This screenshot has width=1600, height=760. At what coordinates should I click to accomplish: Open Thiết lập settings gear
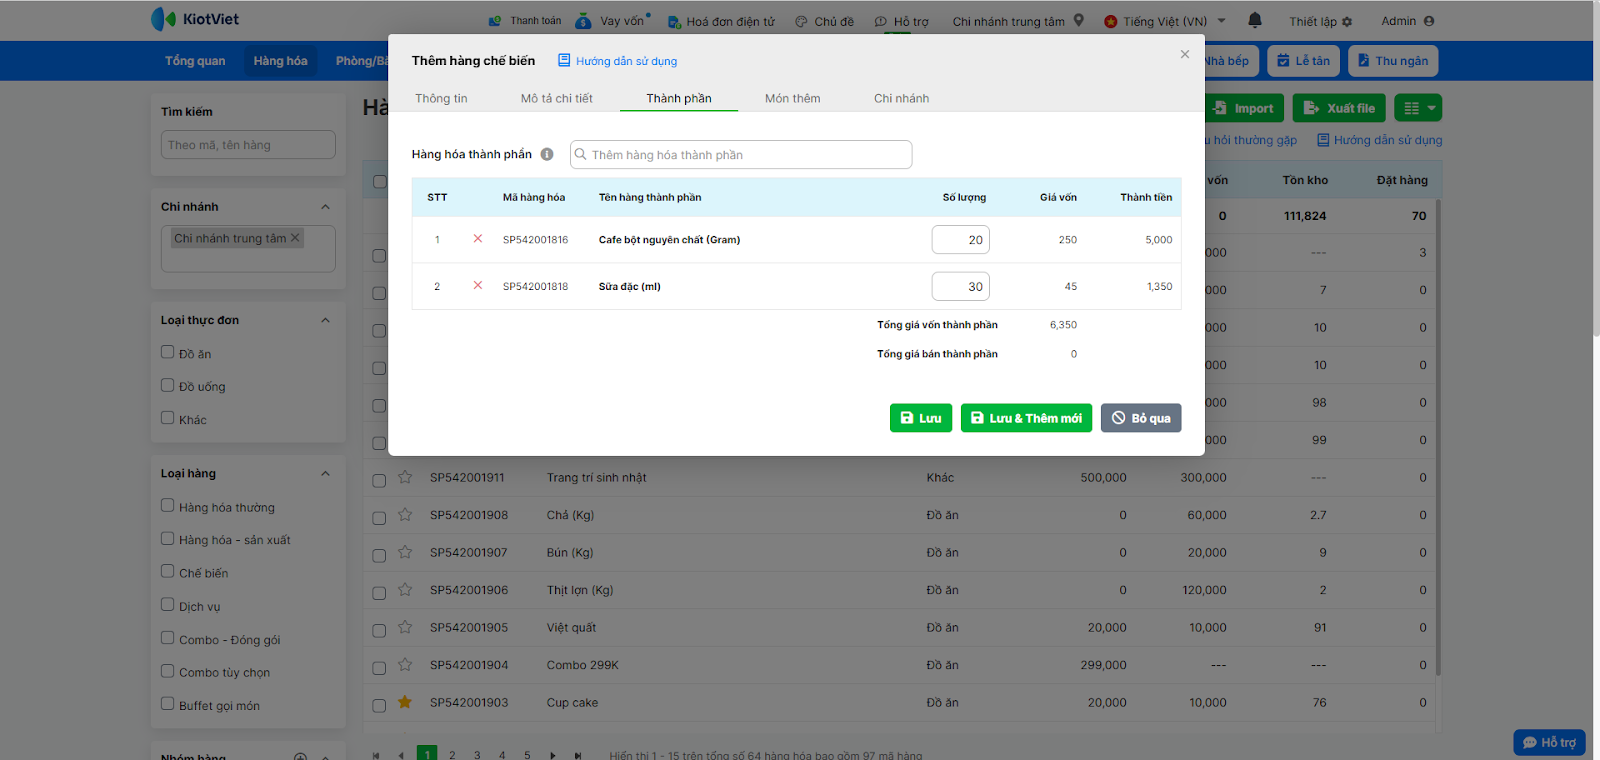(1320, 21)
